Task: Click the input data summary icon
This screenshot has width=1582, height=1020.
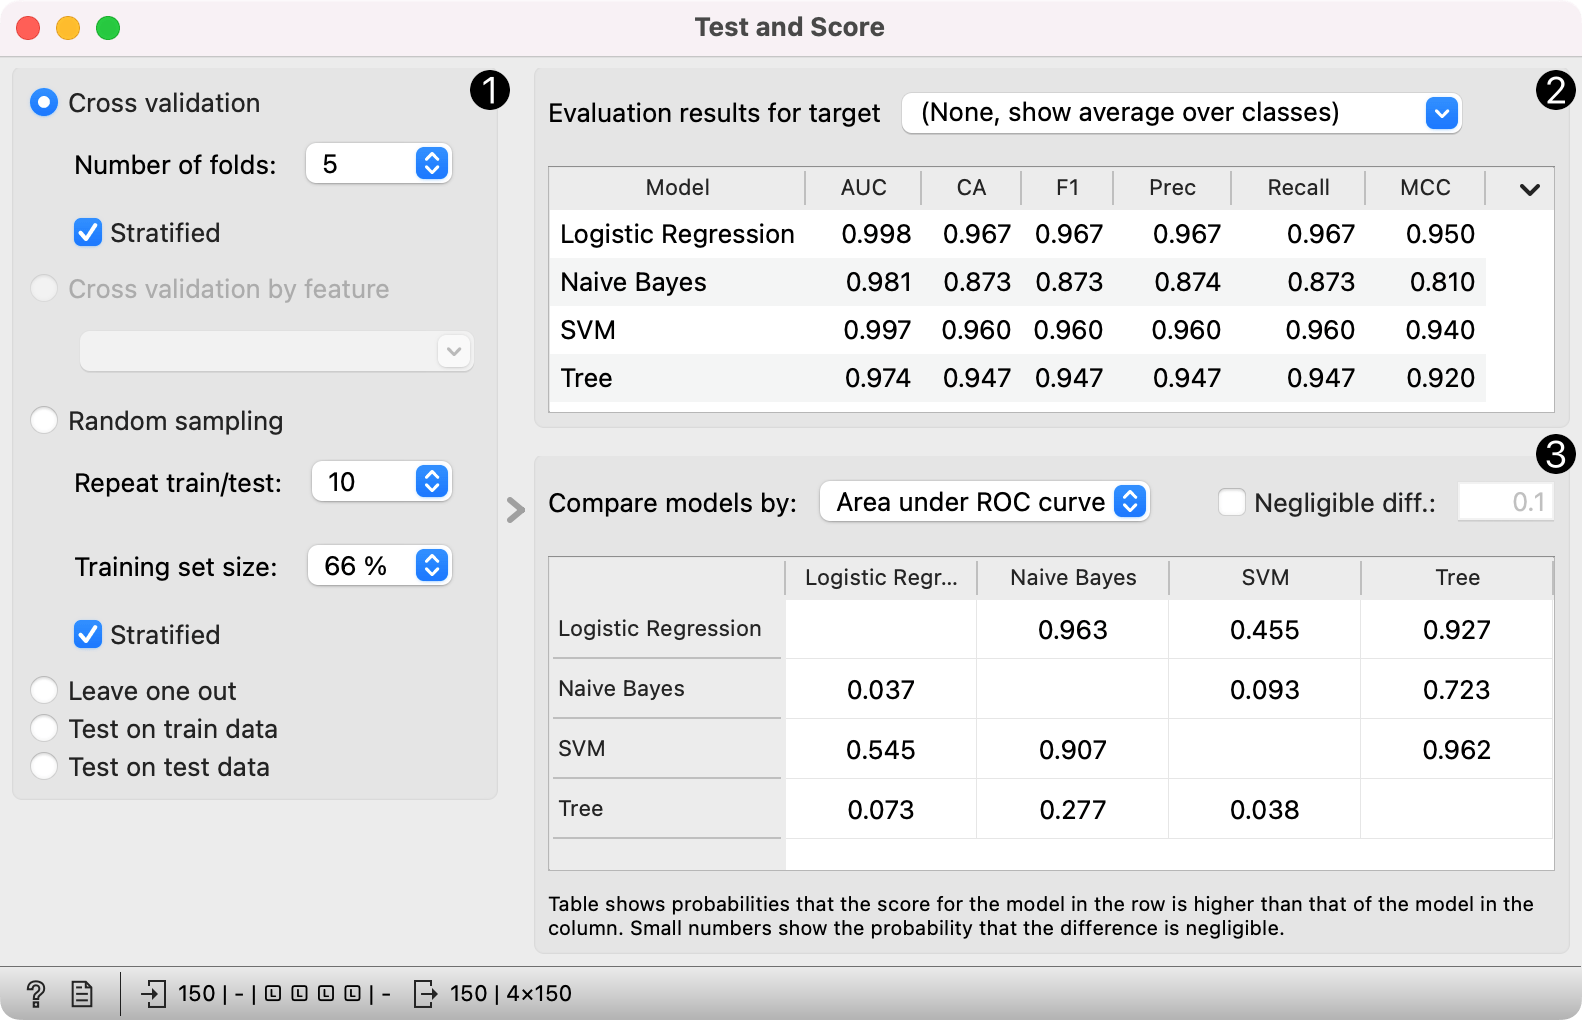Action: click(153, 993)
